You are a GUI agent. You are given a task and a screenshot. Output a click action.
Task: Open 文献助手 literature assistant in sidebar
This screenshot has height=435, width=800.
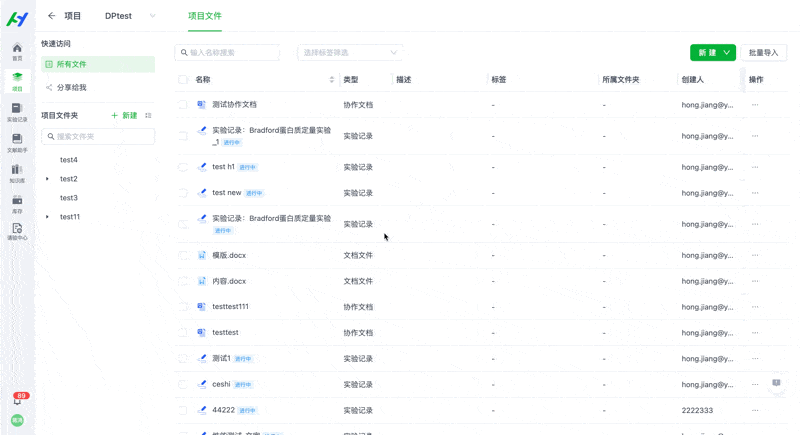pyautogui.click(x=17, y=143)
